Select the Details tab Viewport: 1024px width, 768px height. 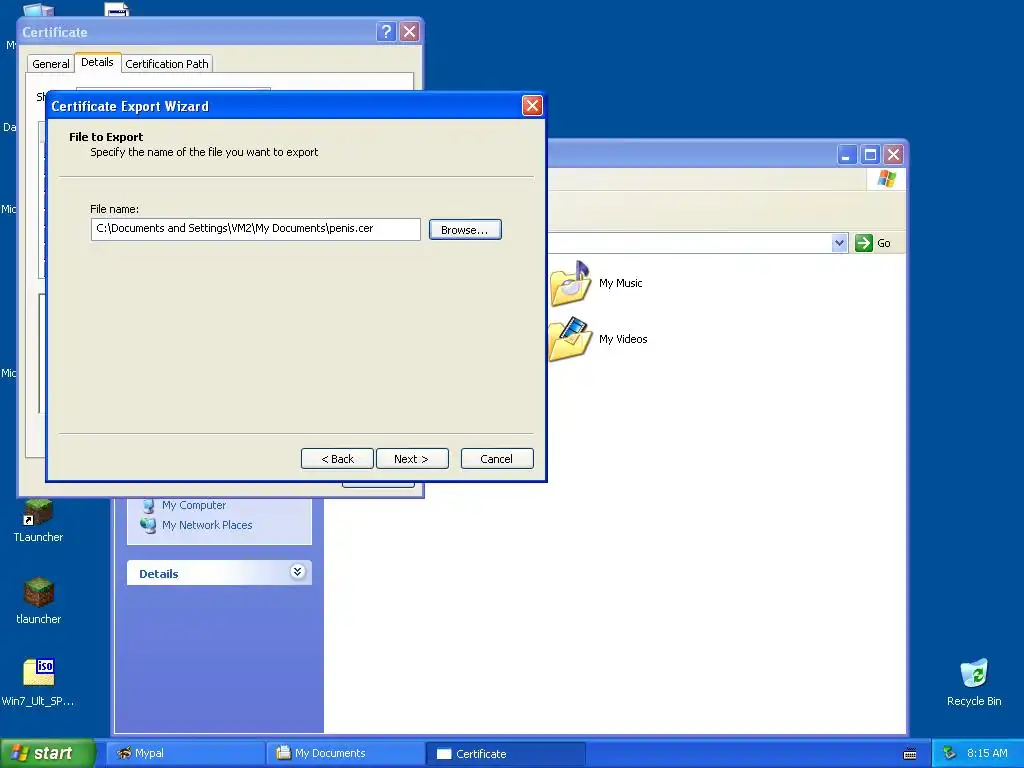click(97, 62)
